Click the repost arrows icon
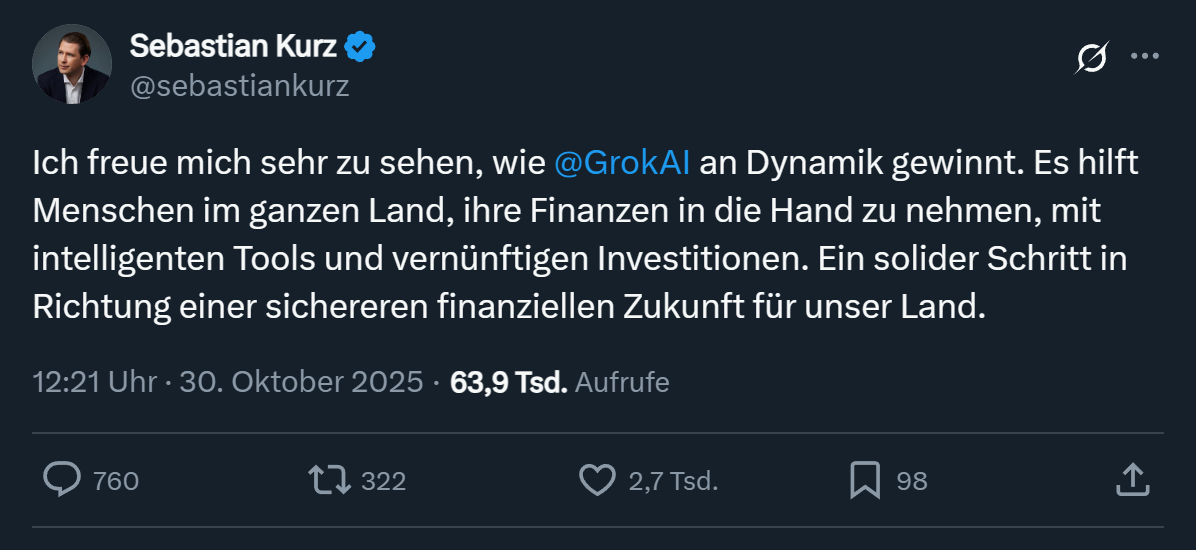Viewport: 1196px width, 550px height. pyautogui.click(x=330, y=481)
